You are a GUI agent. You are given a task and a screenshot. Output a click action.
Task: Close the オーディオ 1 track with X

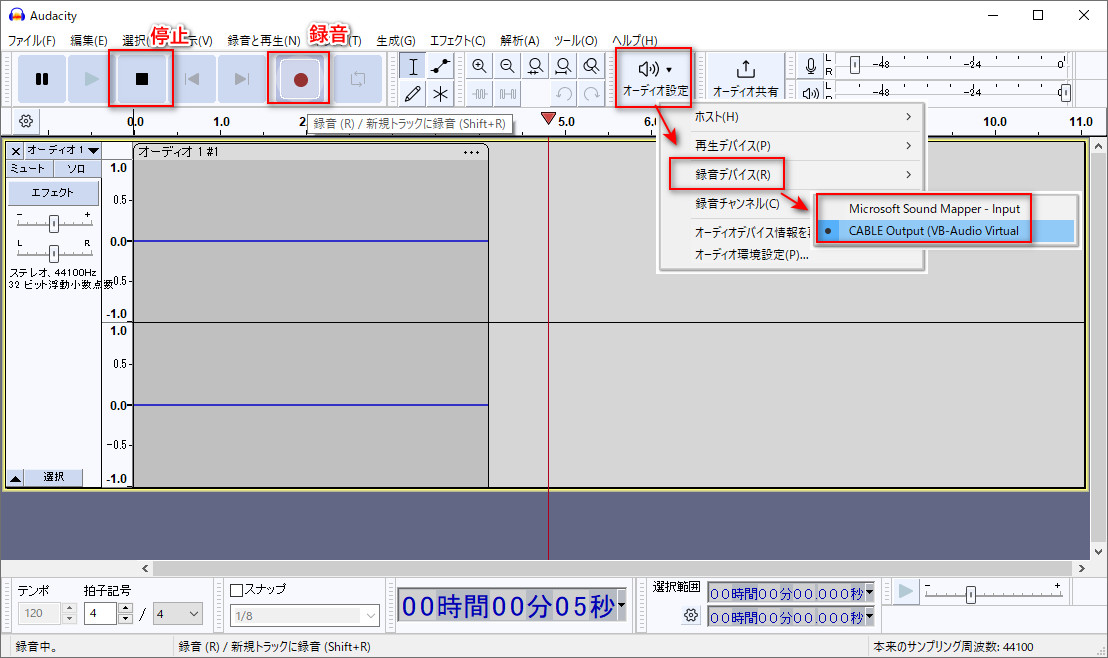tap(16, 151)
